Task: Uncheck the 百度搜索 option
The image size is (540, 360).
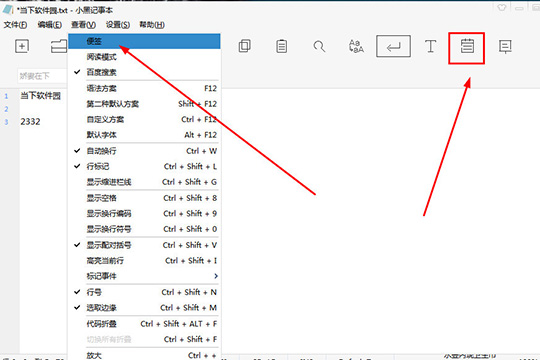Action: (x=144, y=72)
